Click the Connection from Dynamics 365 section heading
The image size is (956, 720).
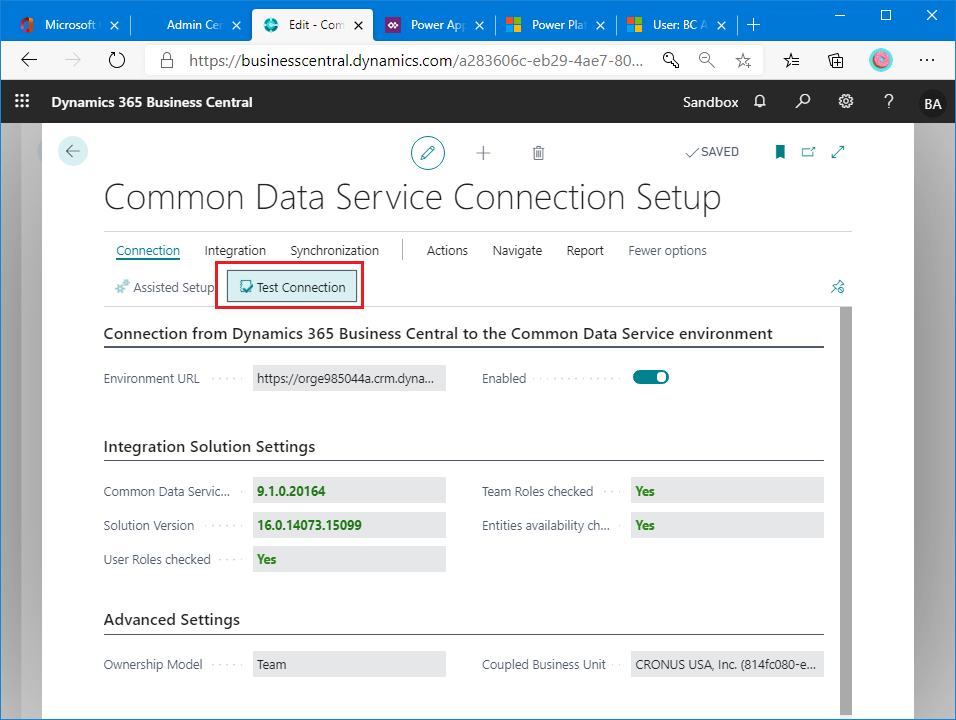[438, 333]
